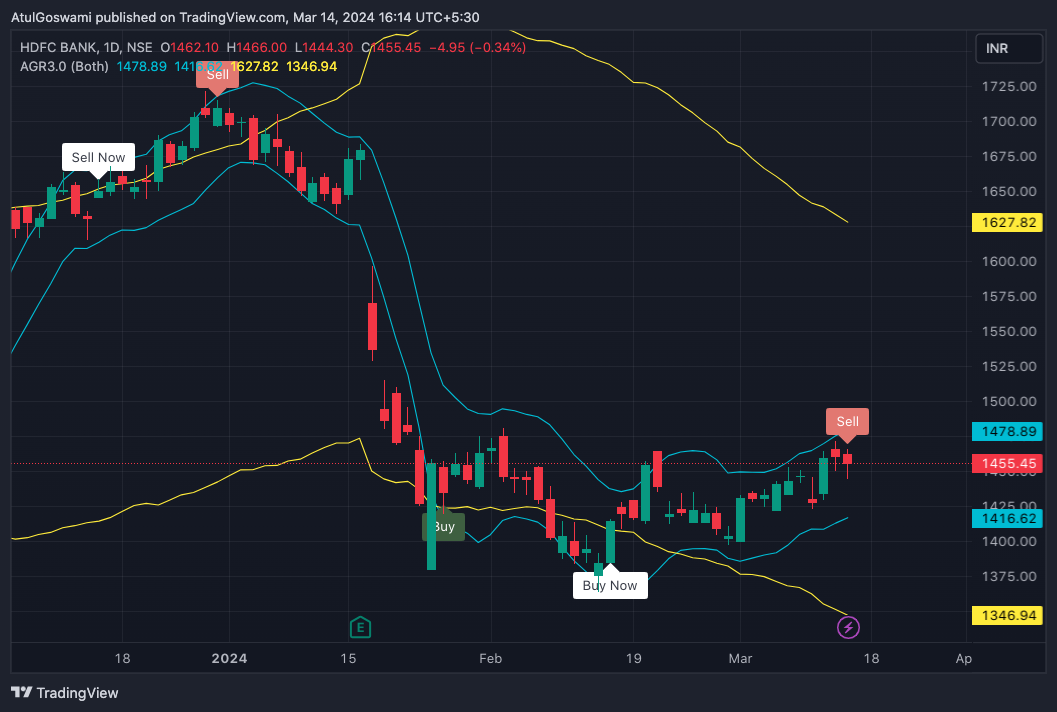Click the white Buy Now label

[x=610, y=585]
